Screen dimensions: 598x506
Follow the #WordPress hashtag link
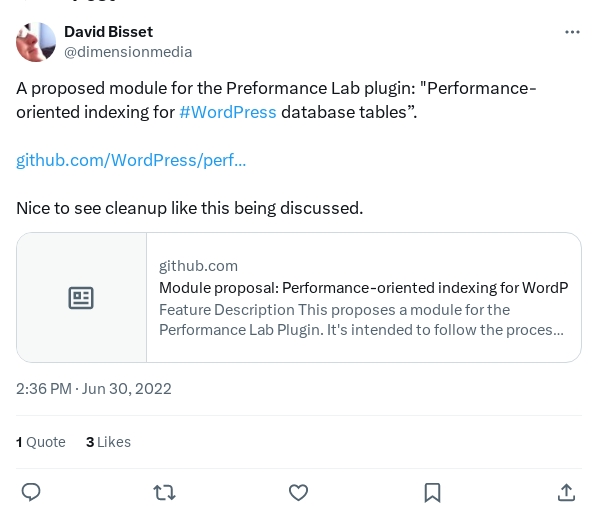pyautogui.click(x=228, y=112)
